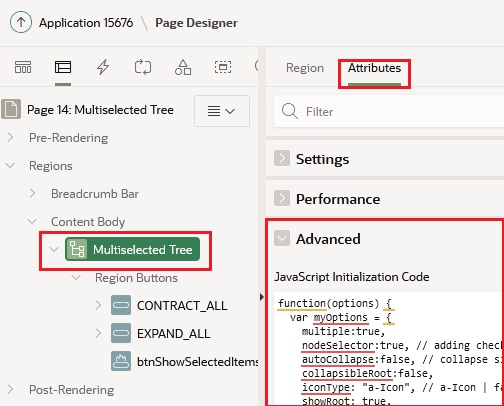Click the btnShowSelectedItems button icon
This screenshot has width=504, height=406.
point(121,361)
